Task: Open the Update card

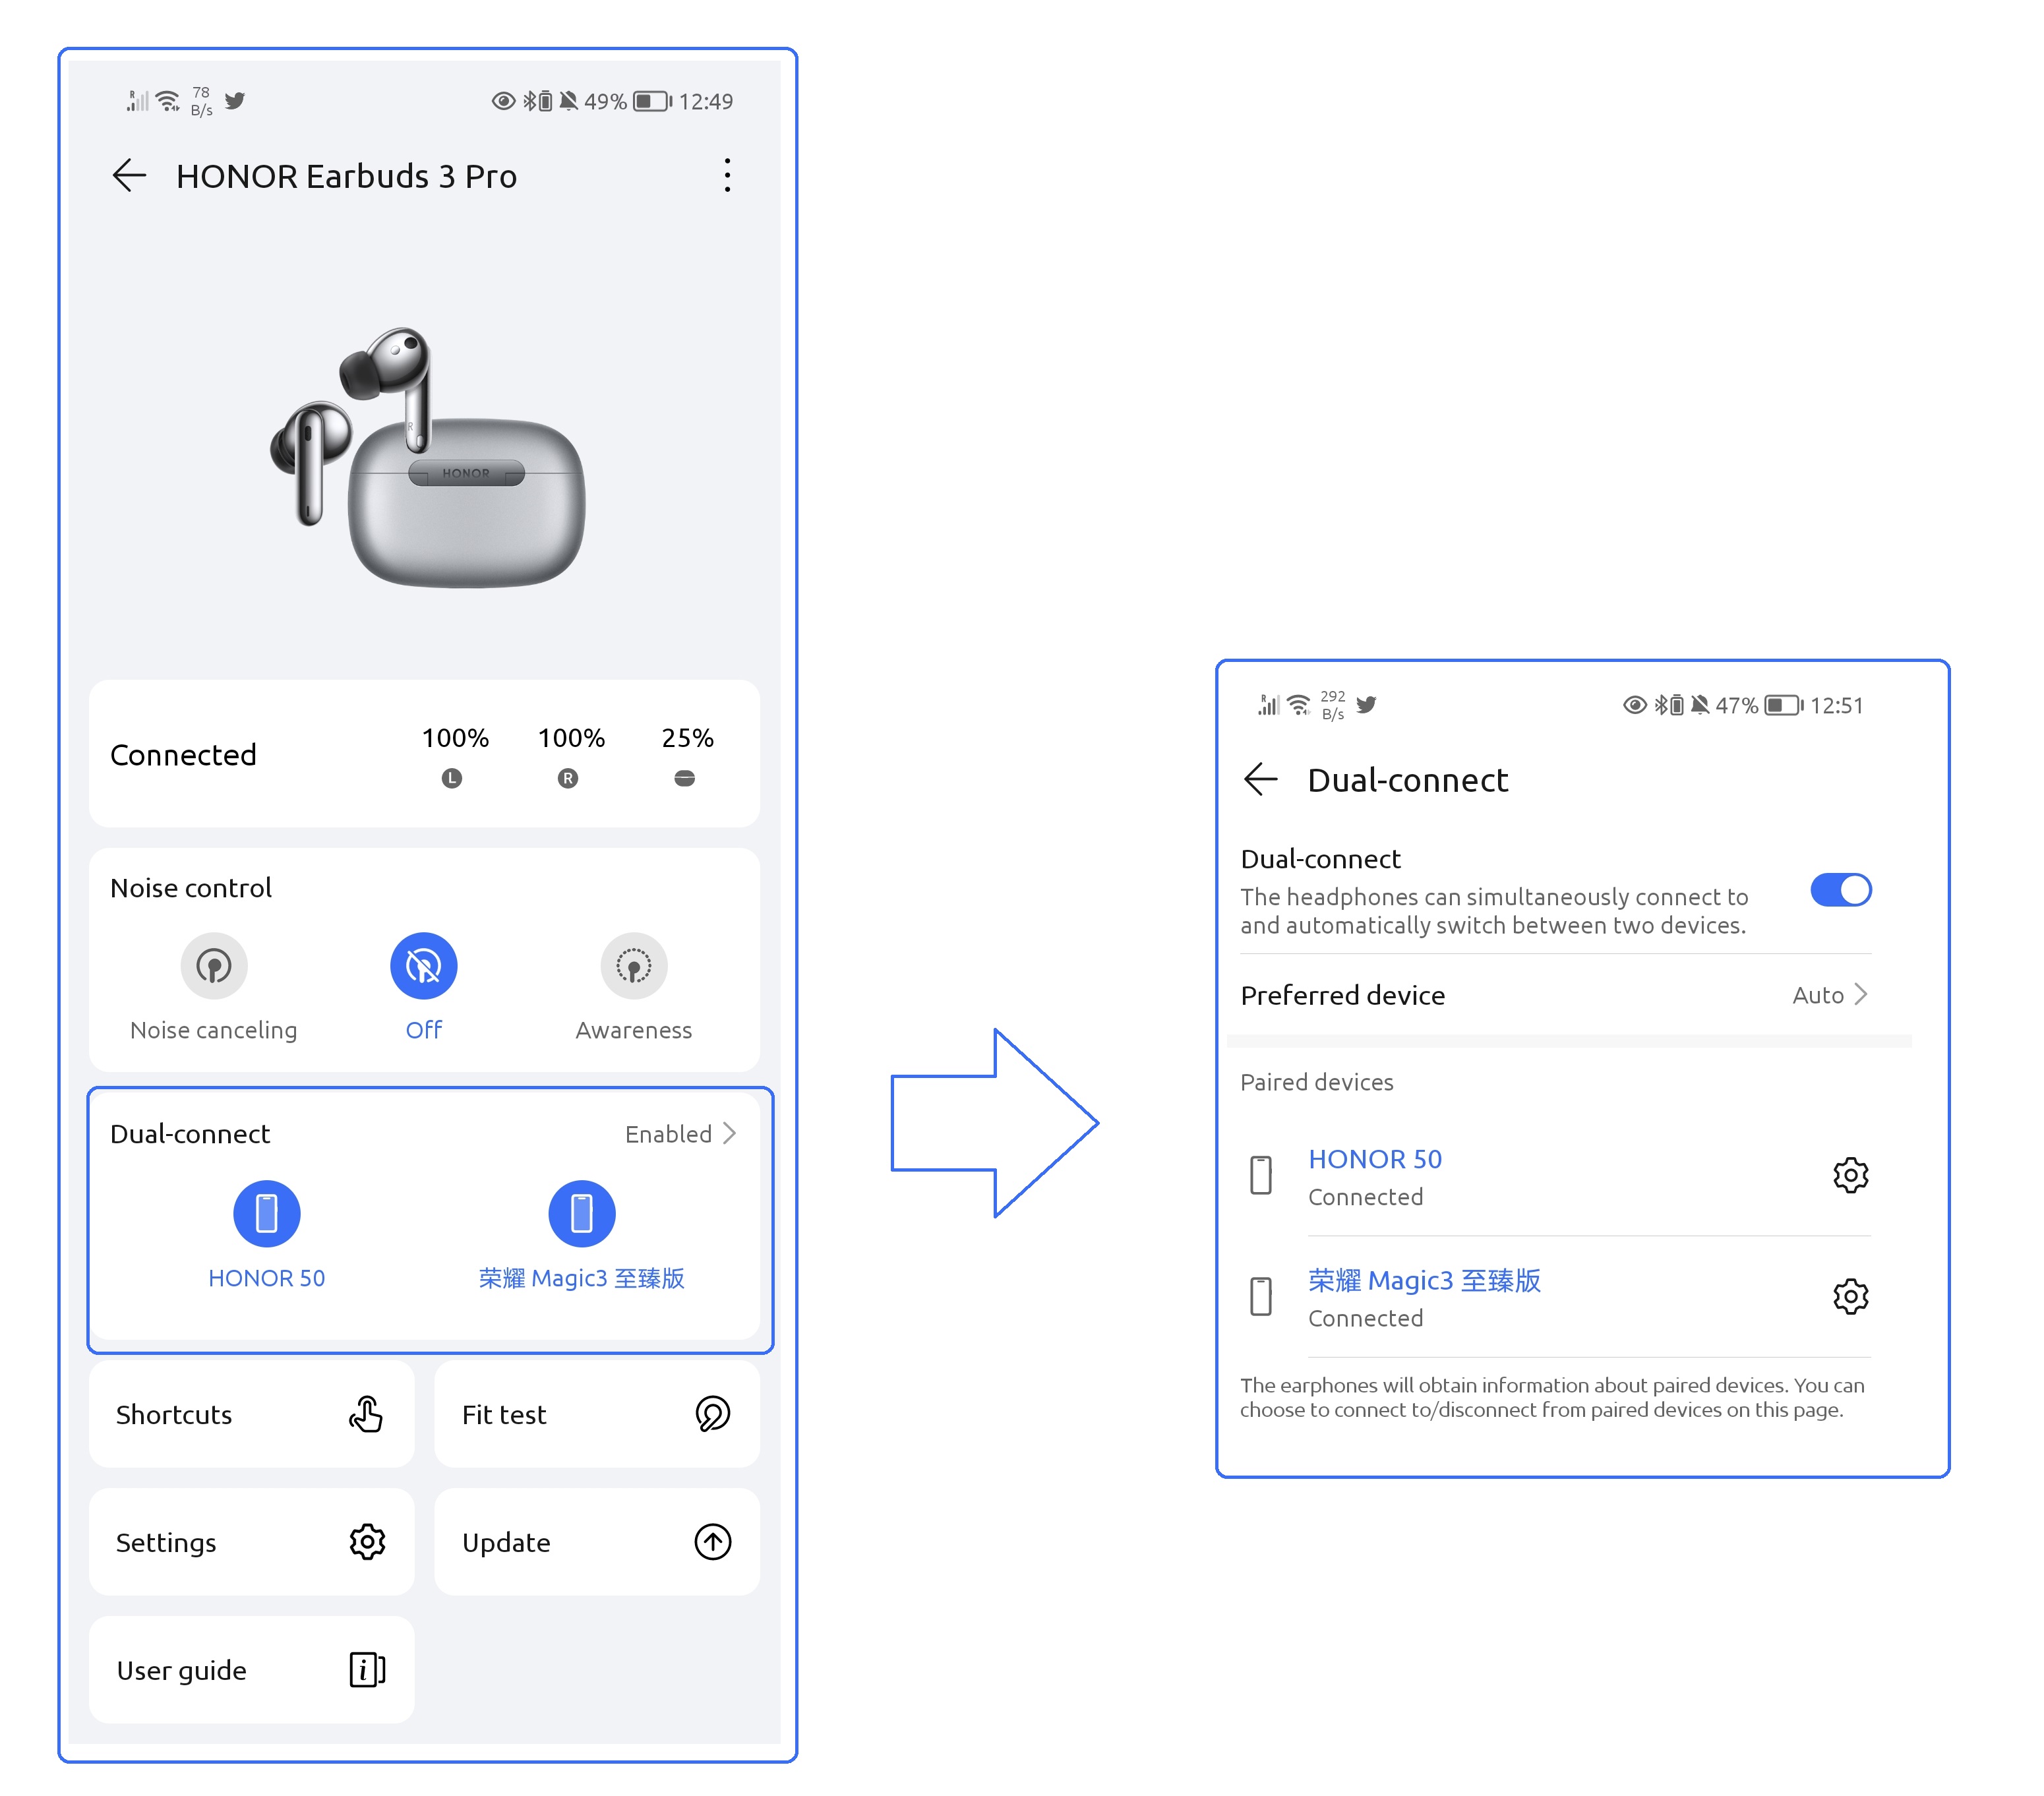Action: tap(596, 1542)
